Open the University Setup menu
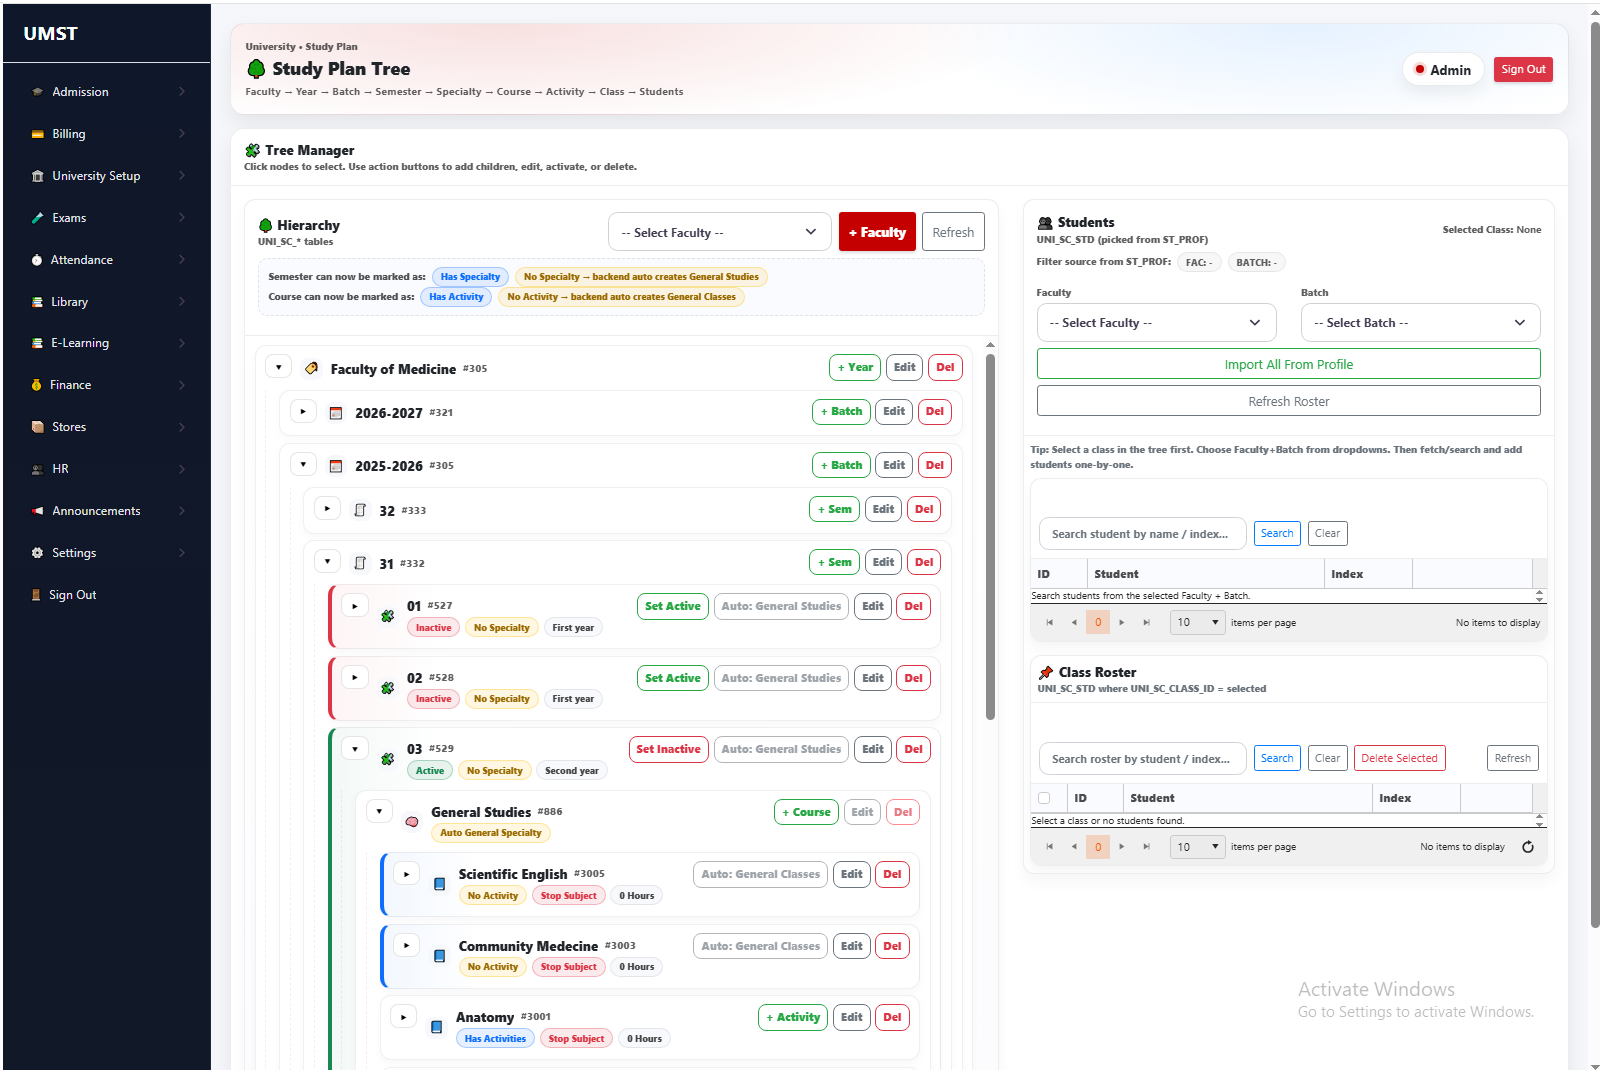1600x1070 pixels. pyautogui.click(x=107, y=176)
